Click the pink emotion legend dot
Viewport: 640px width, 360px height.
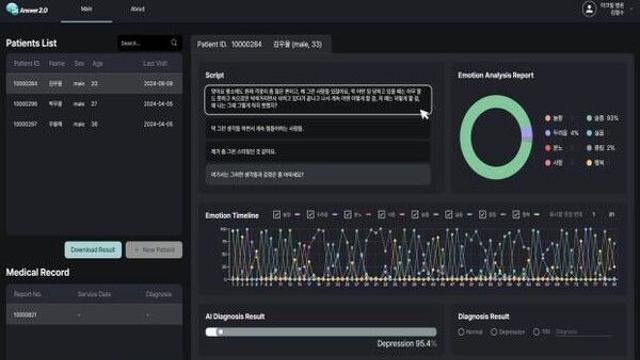click(x=548, y=162)
